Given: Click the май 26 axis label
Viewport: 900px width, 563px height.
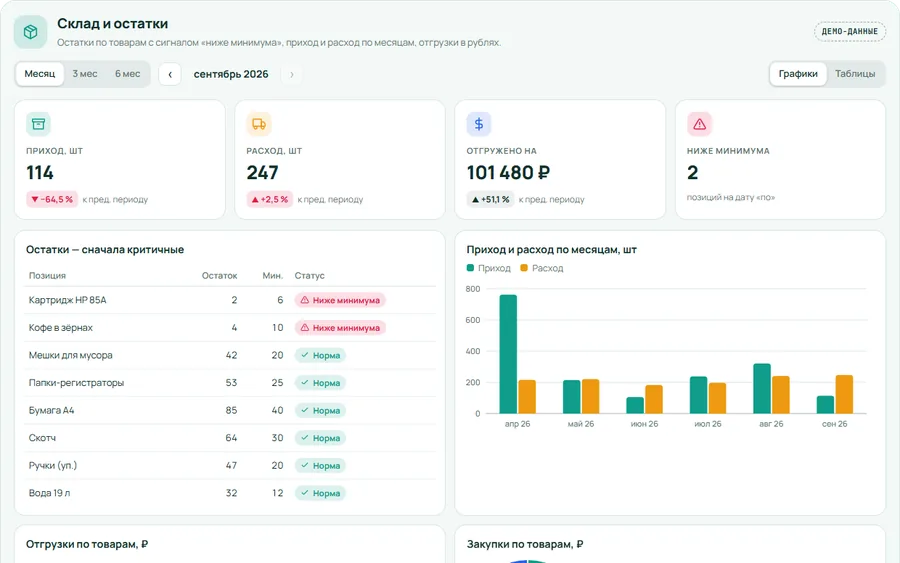Looking at the screenshot, I should point(581,424).
